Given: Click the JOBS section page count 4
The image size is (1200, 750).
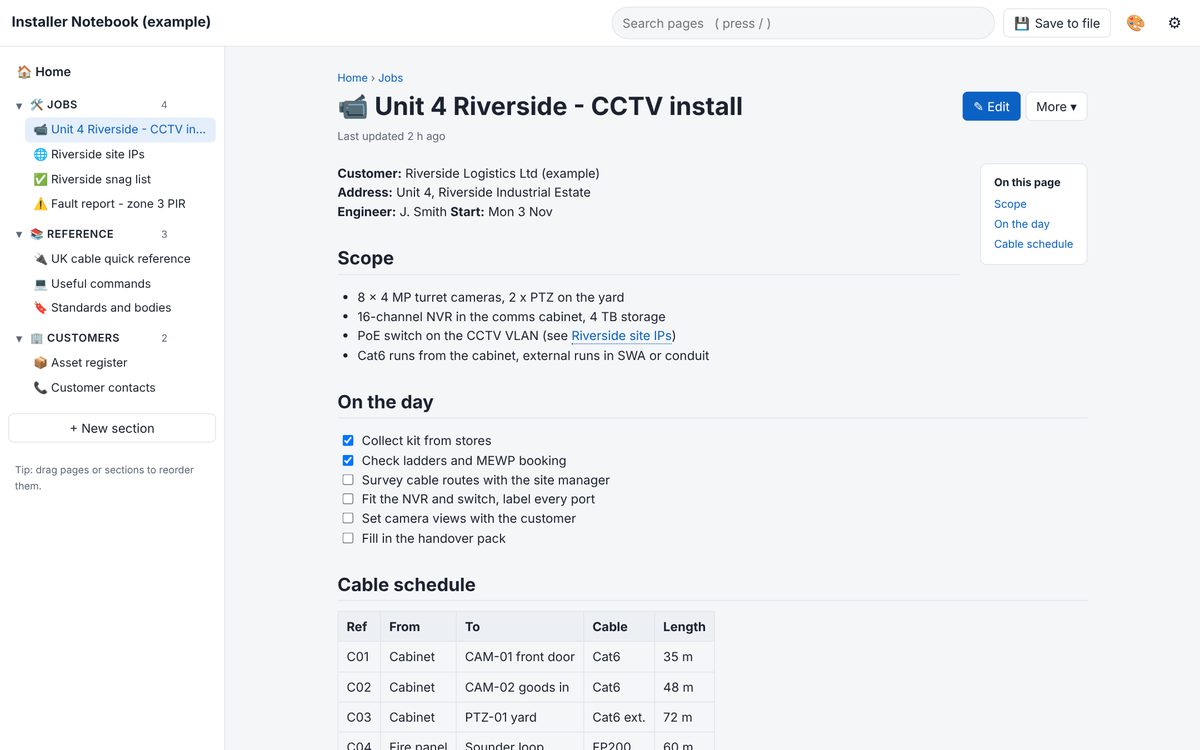Looking at the screenshot, I should tap(164, 105).
